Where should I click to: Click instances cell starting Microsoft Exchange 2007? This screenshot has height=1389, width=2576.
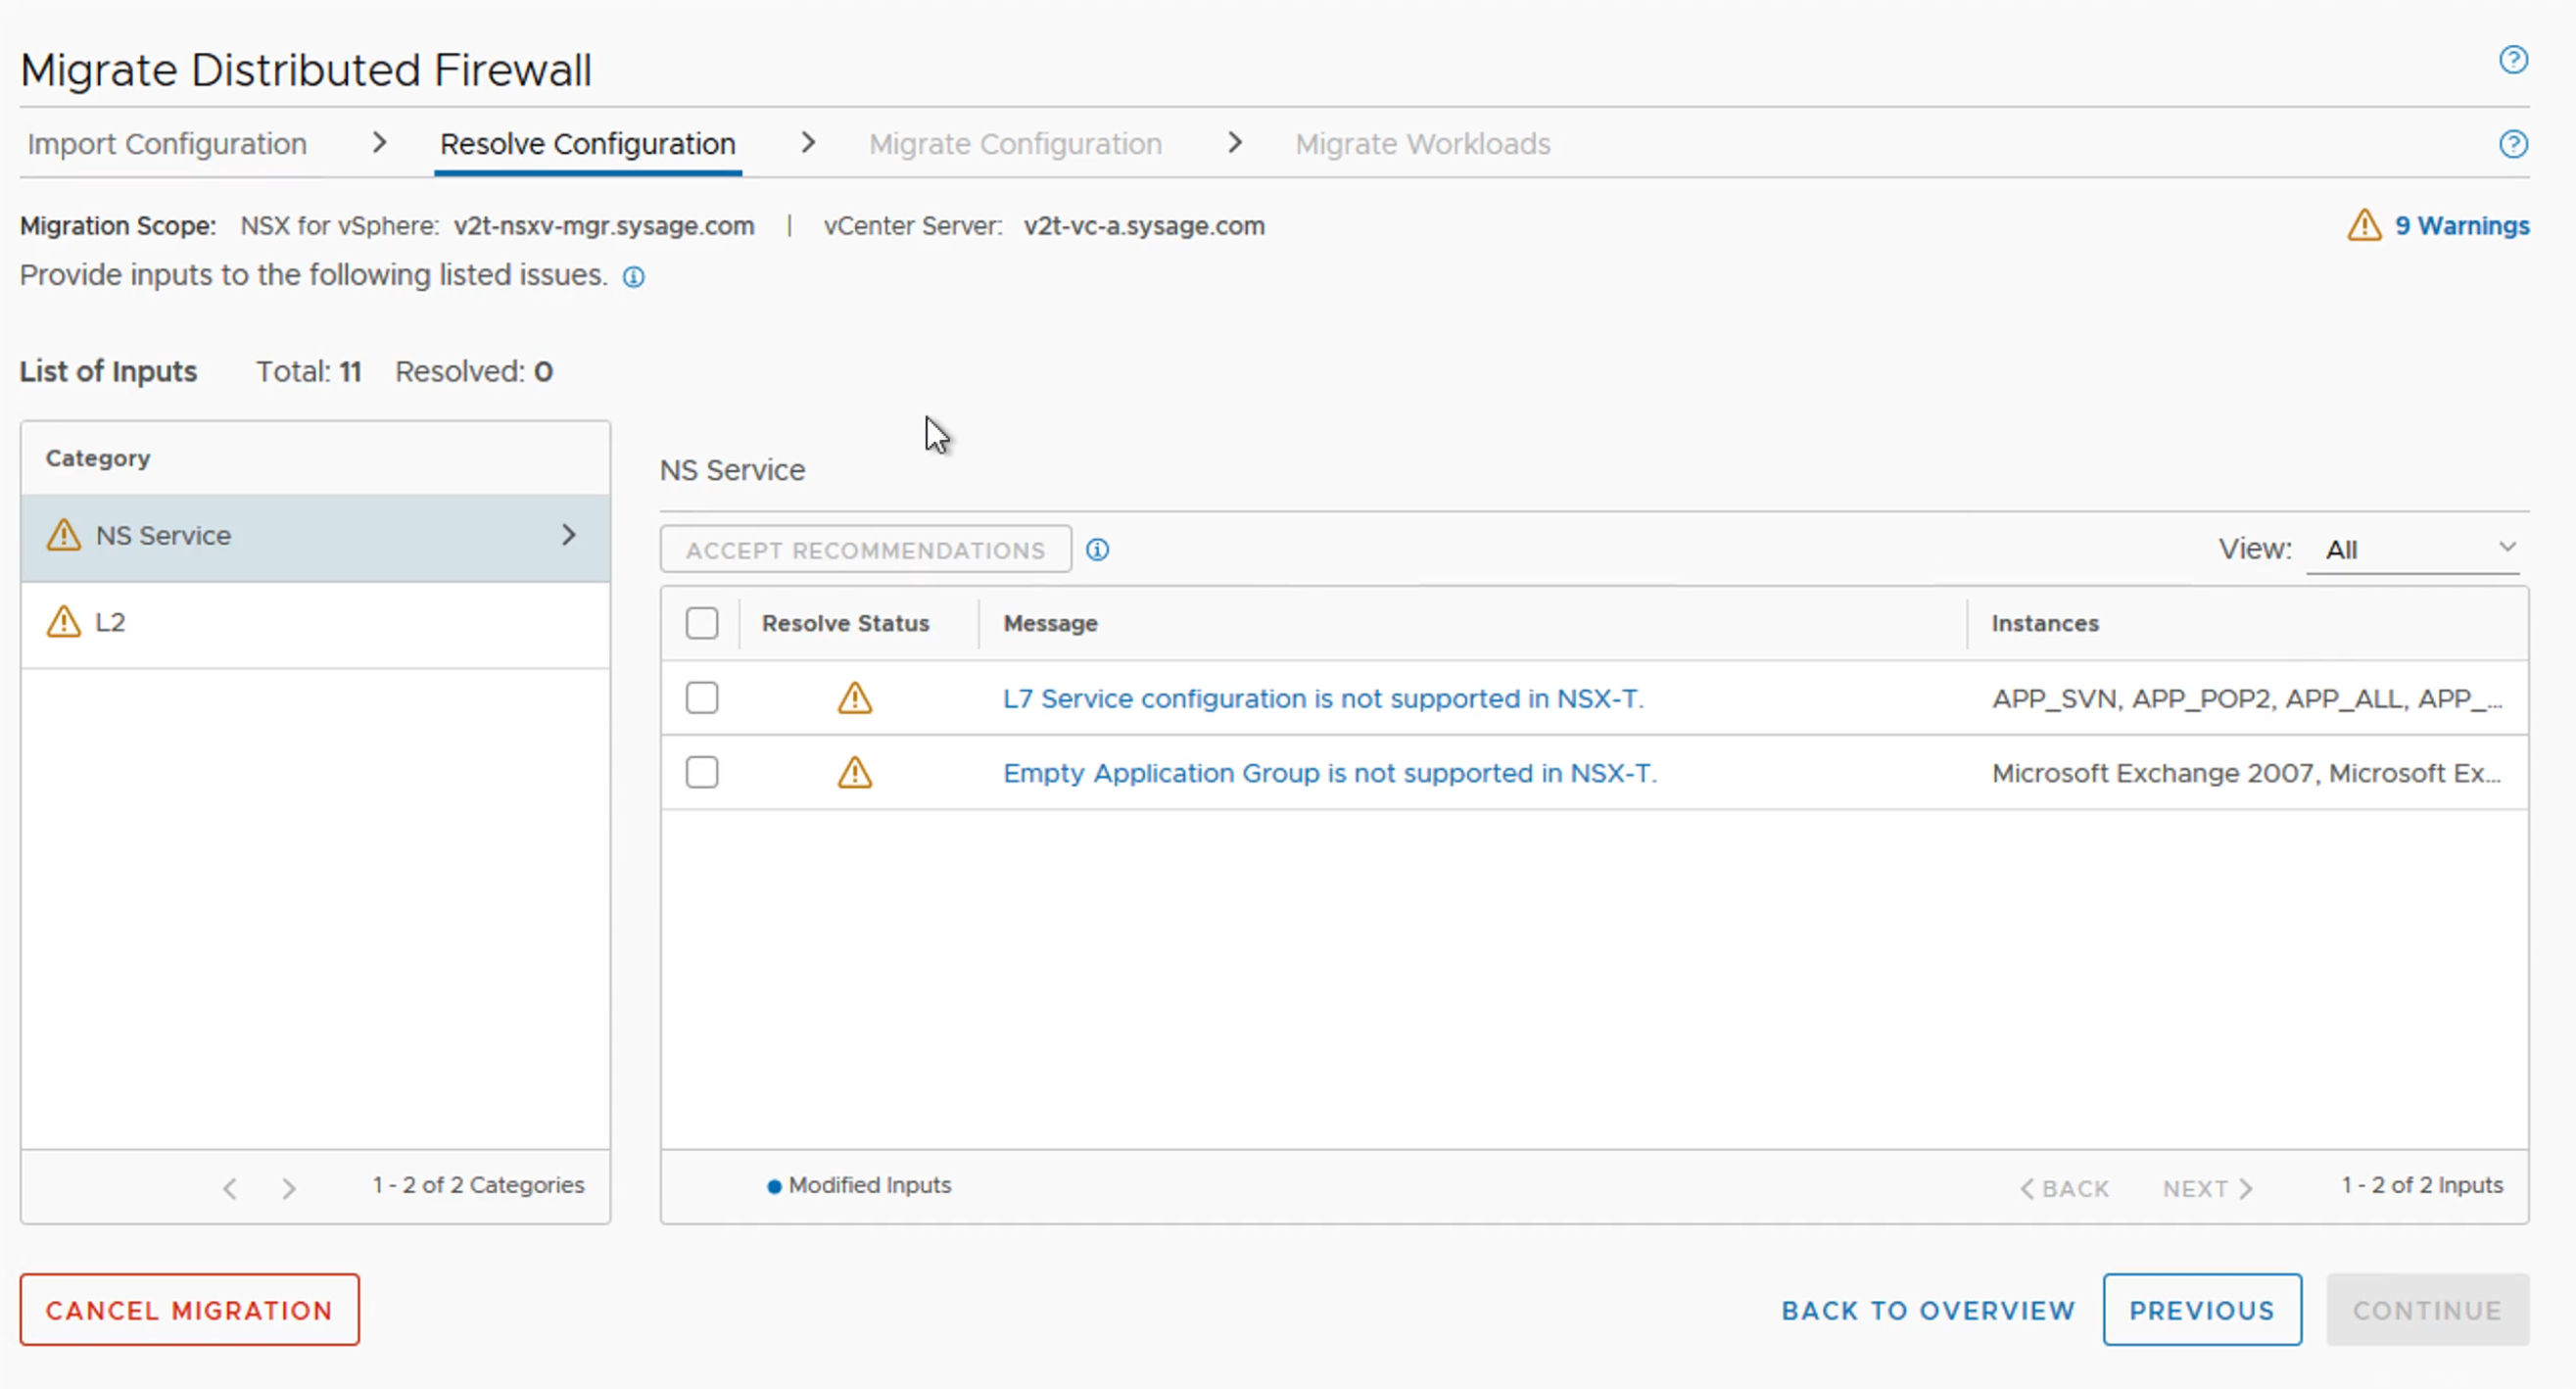pos(2246,773)
